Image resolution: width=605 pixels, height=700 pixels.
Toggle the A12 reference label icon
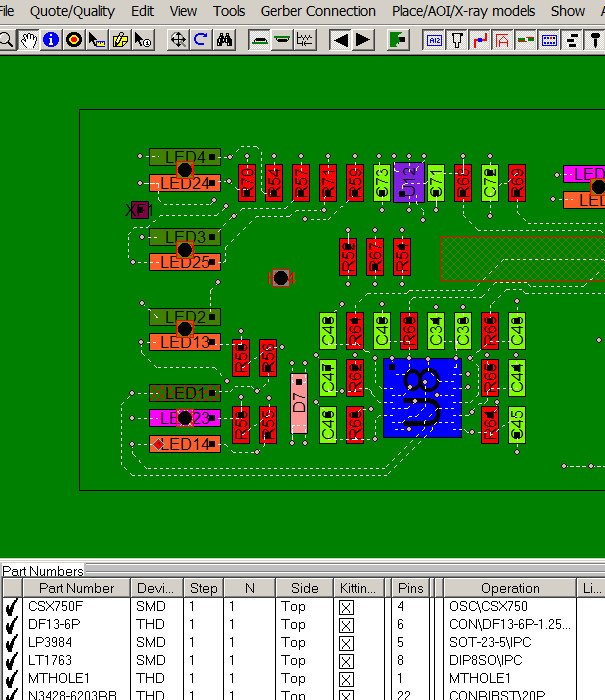coord(434,40)
